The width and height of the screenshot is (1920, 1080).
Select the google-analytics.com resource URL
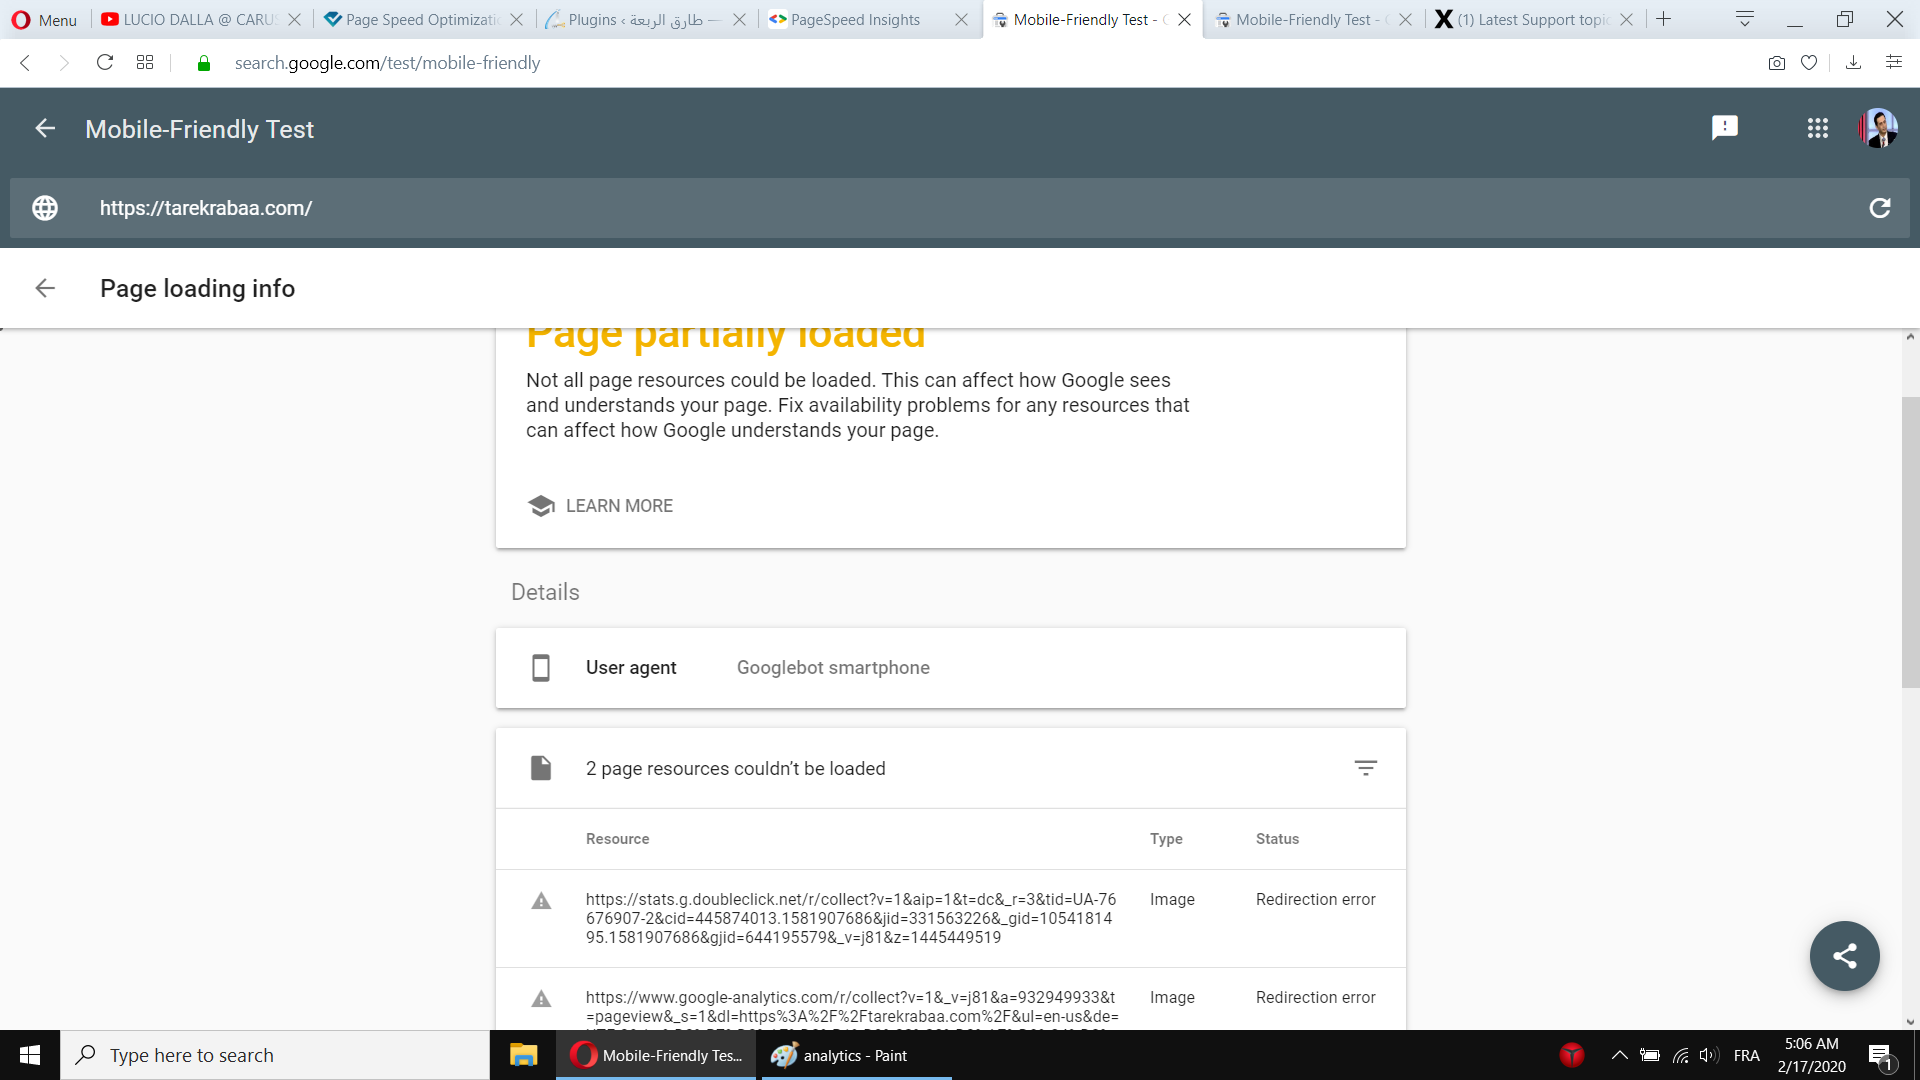[x=852, y=1008]
